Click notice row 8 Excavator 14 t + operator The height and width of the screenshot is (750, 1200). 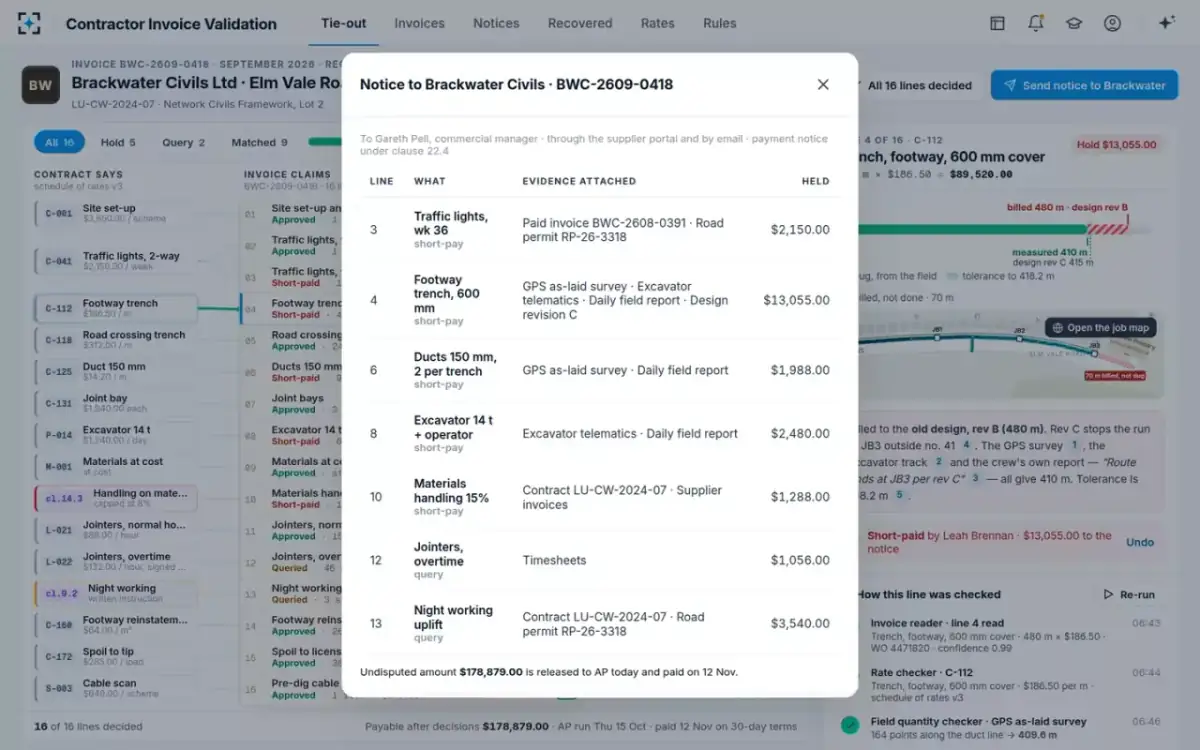[600, 434]
